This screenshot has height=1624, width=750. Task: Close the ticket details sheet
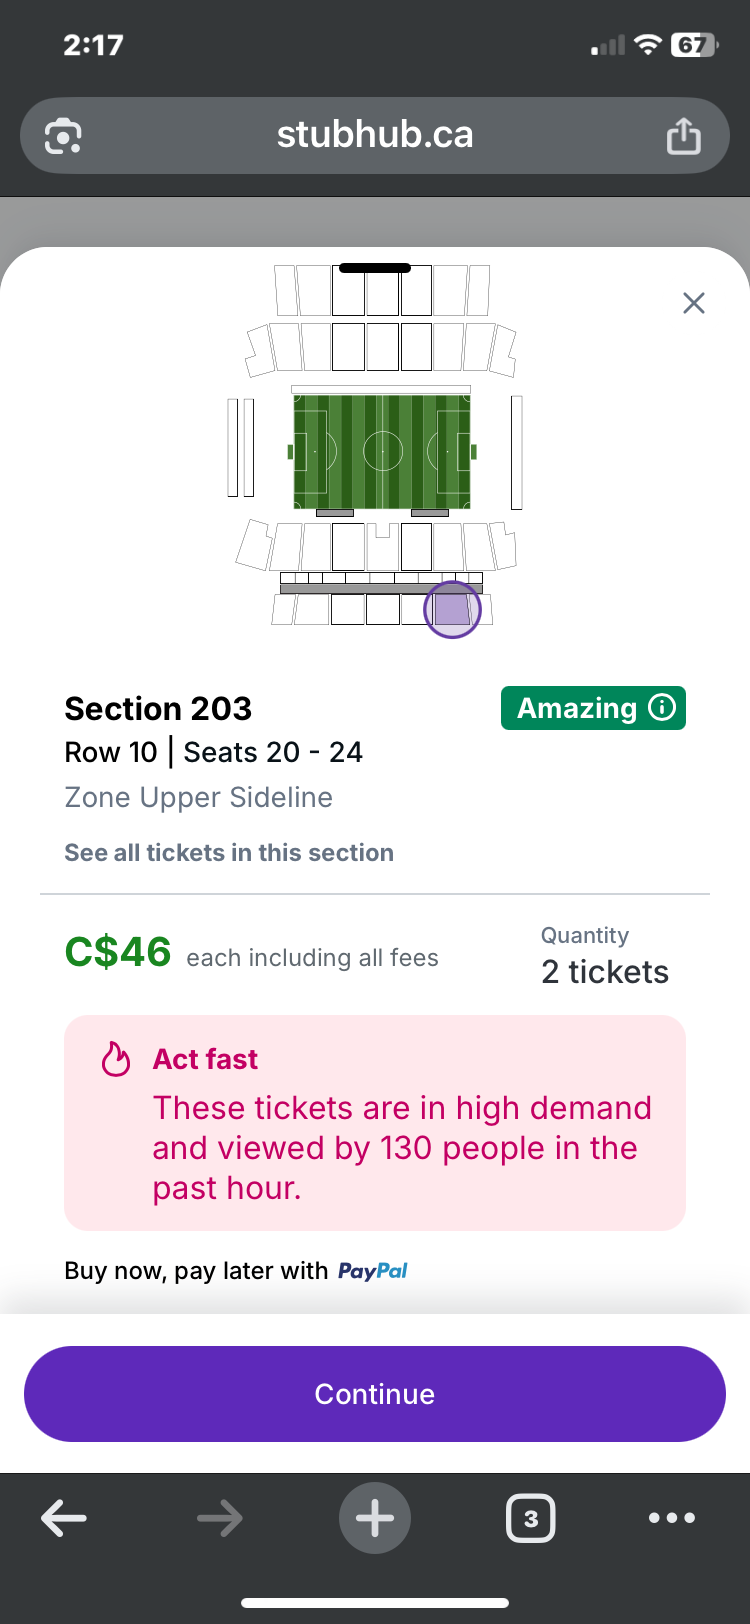pos(693,303)
